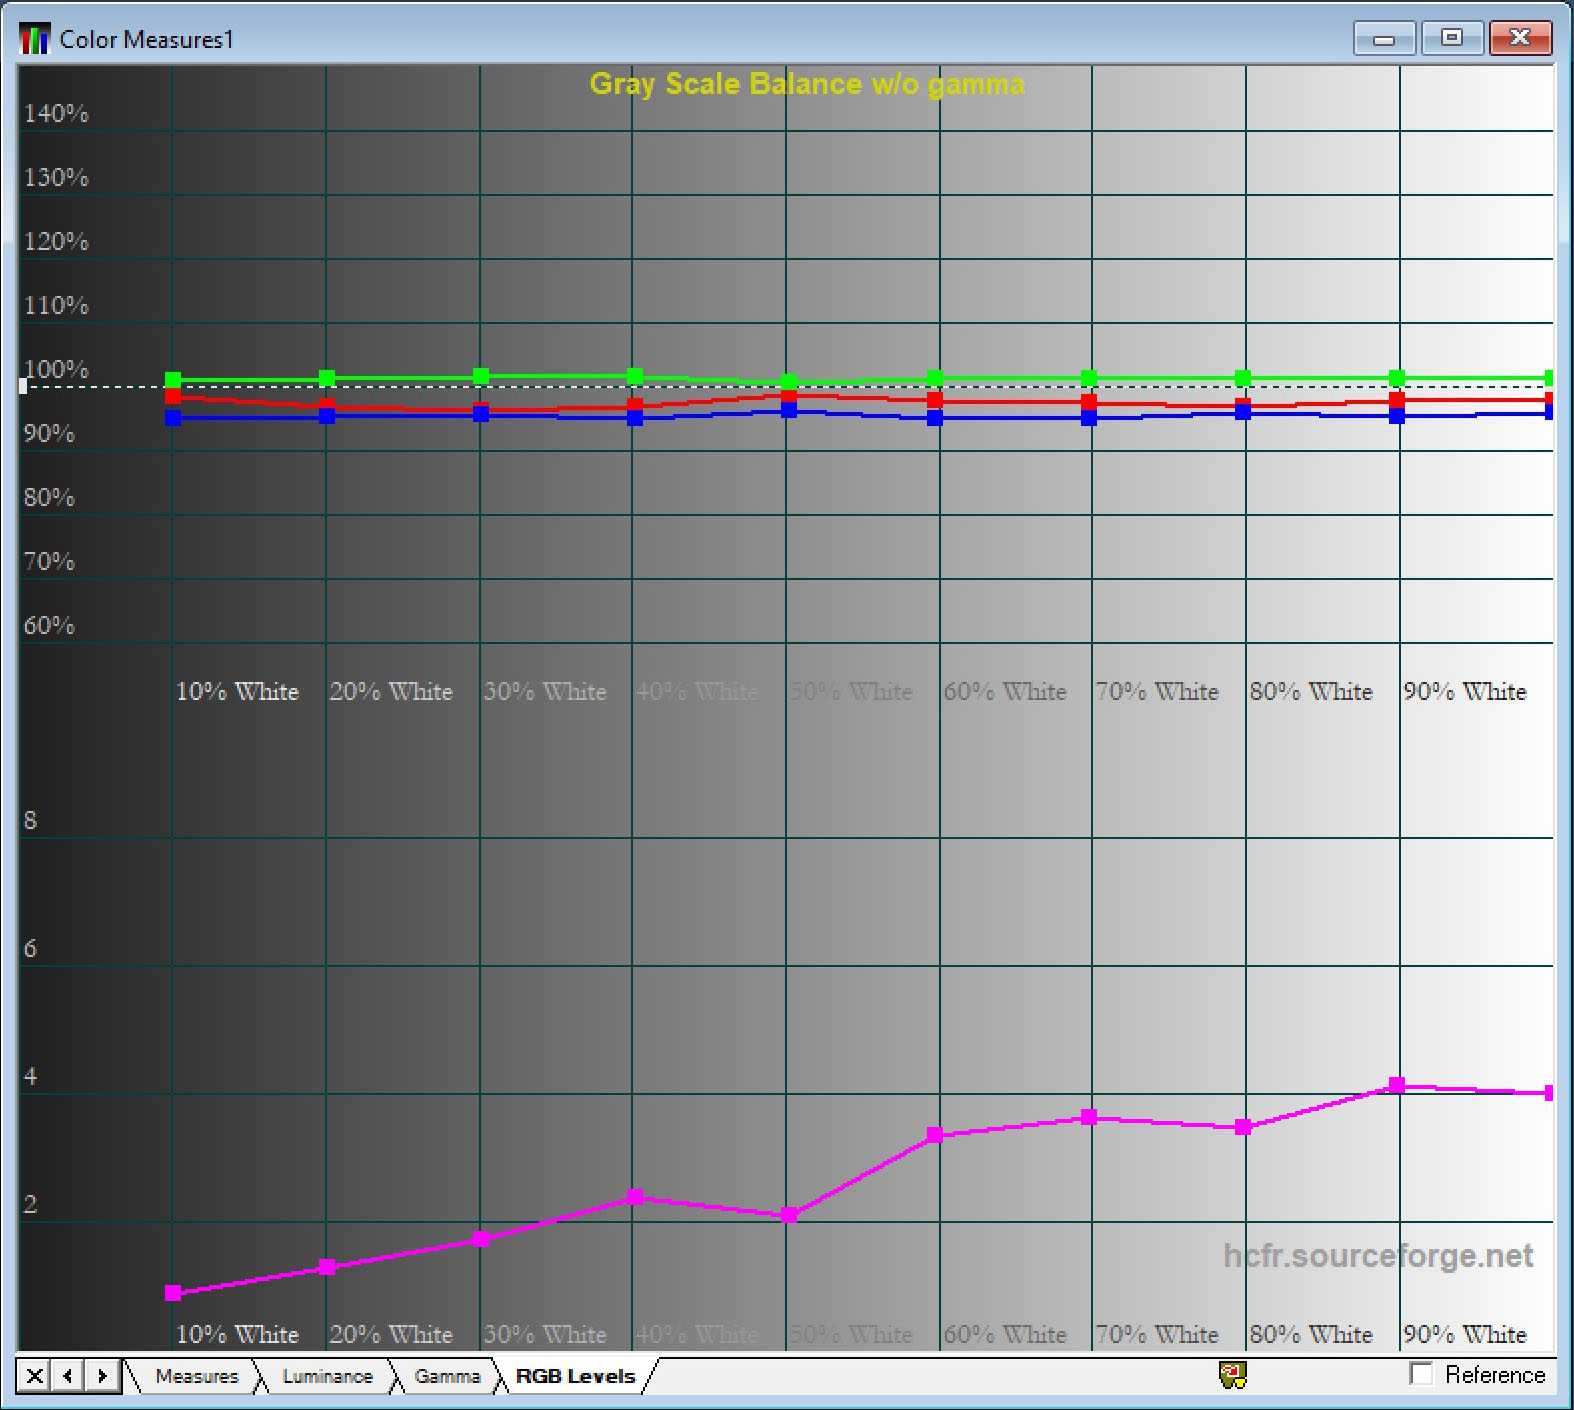
Task: Click the tab bar close X button
Action: coord(34,1376)
